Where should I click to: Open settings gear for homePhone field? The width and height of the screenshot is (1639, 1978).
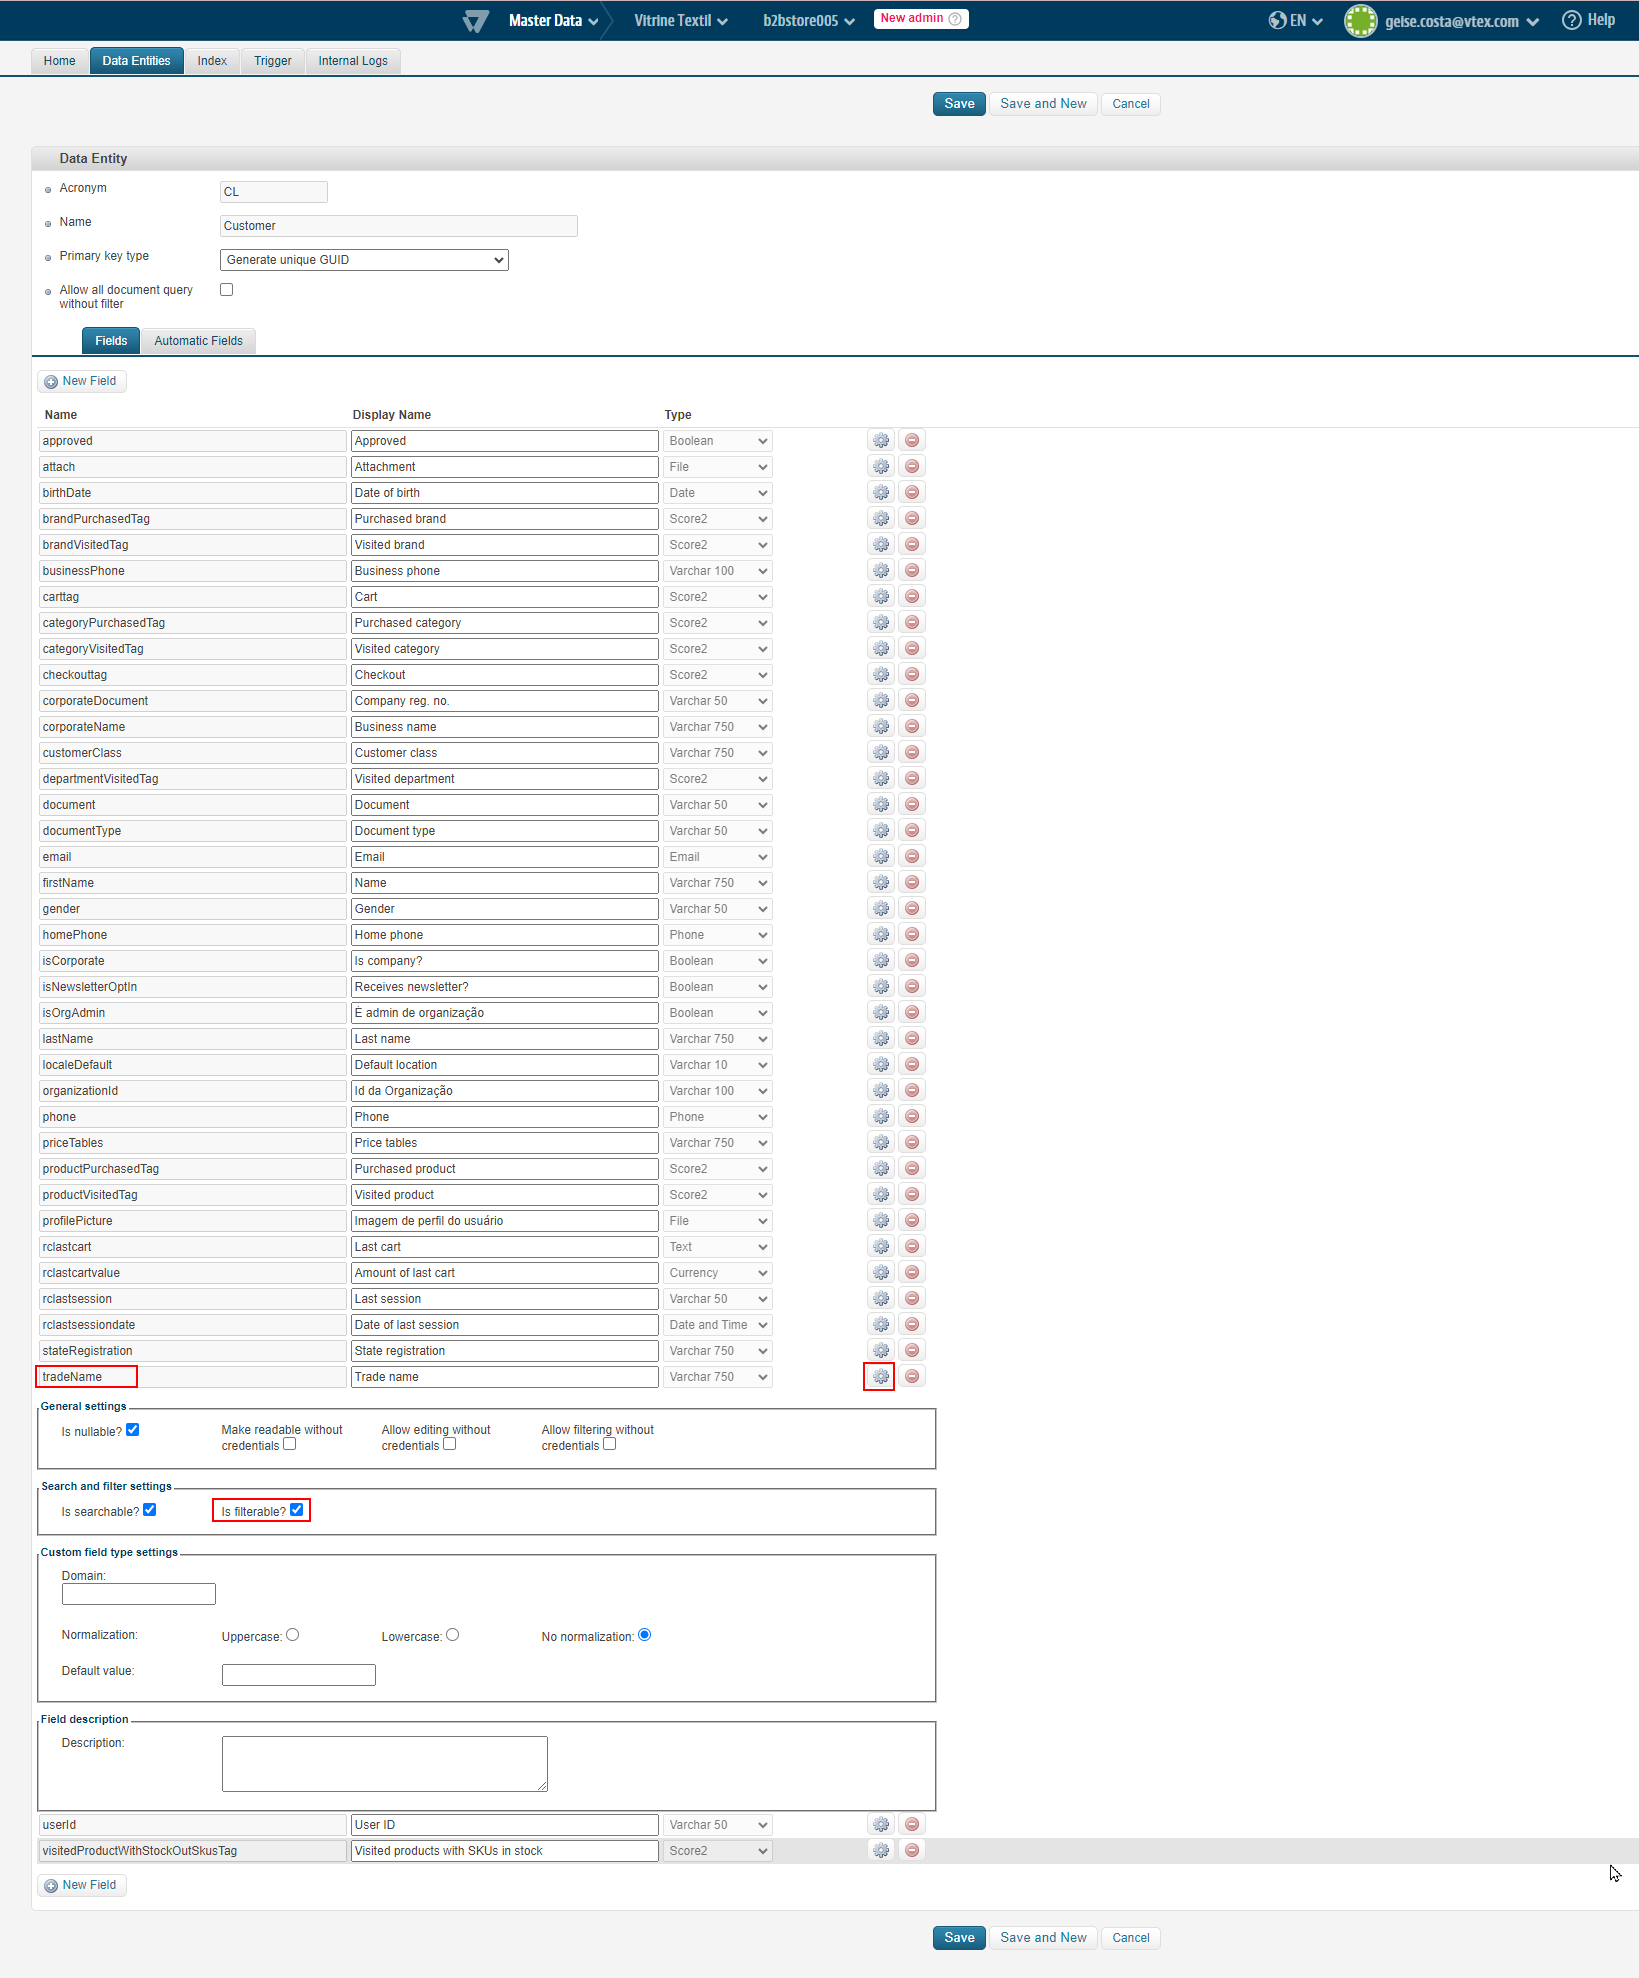[x=881, y=934]
